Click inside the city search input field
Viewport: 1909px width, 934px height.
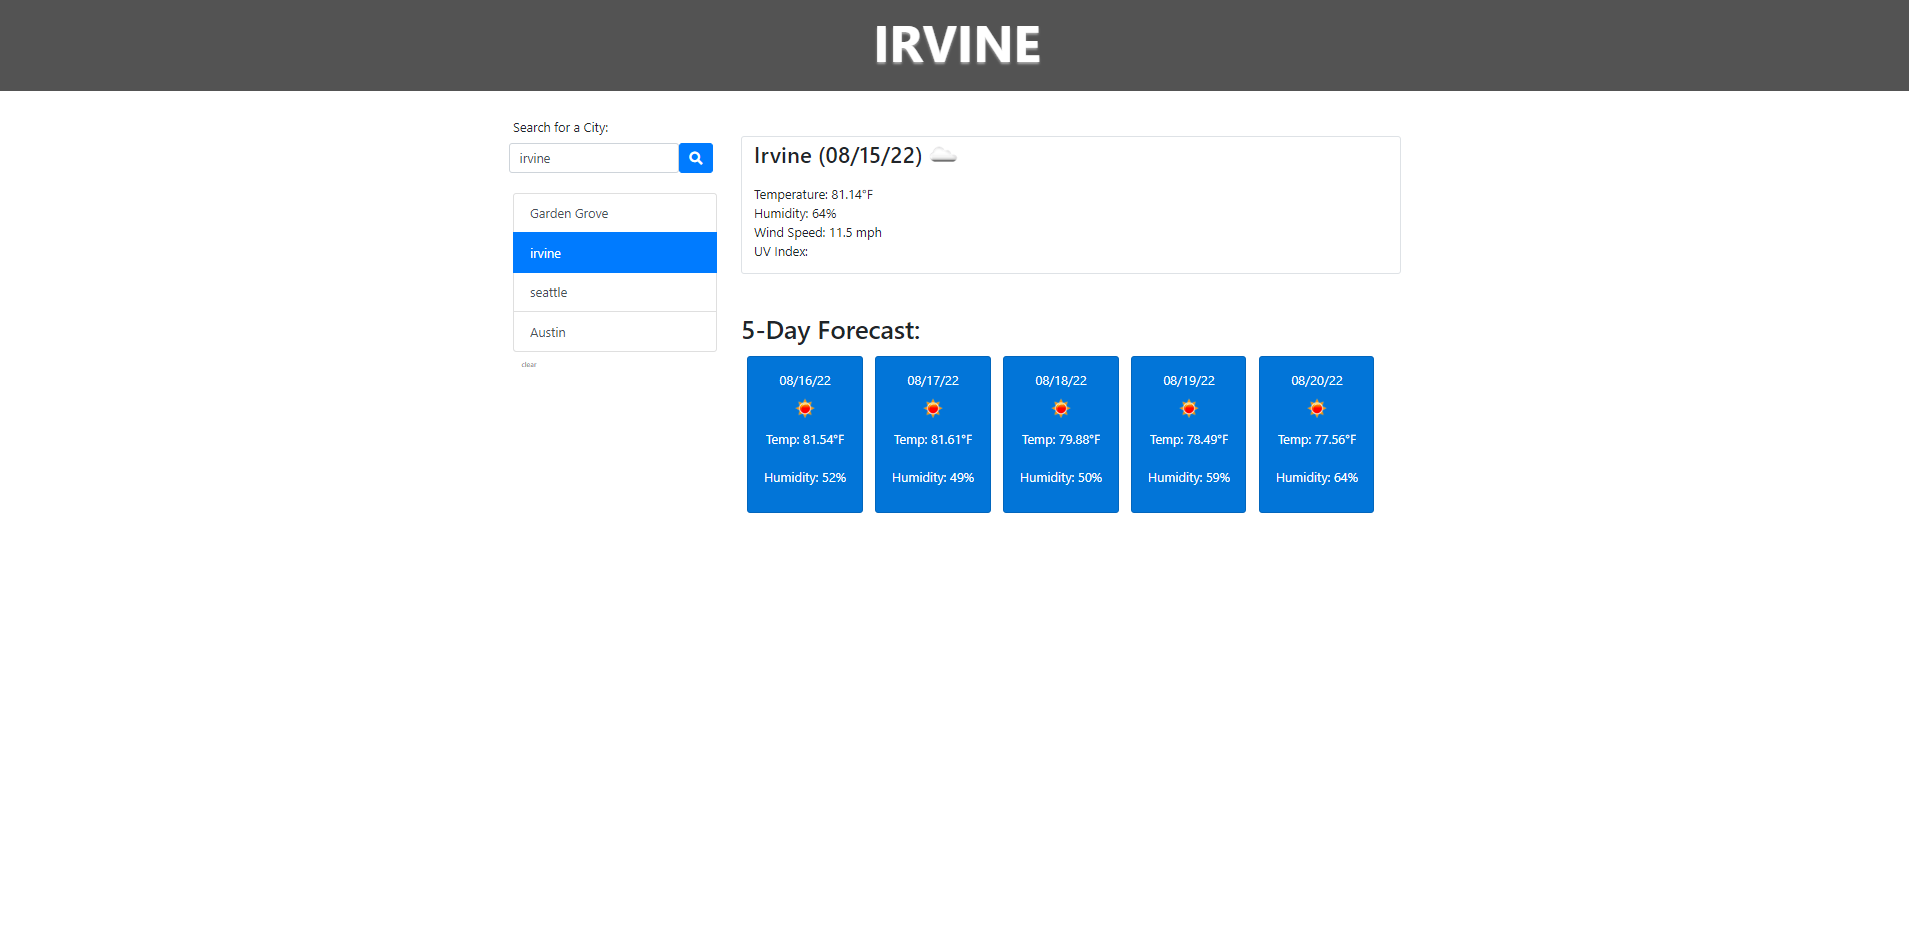(x=594, y=158)
